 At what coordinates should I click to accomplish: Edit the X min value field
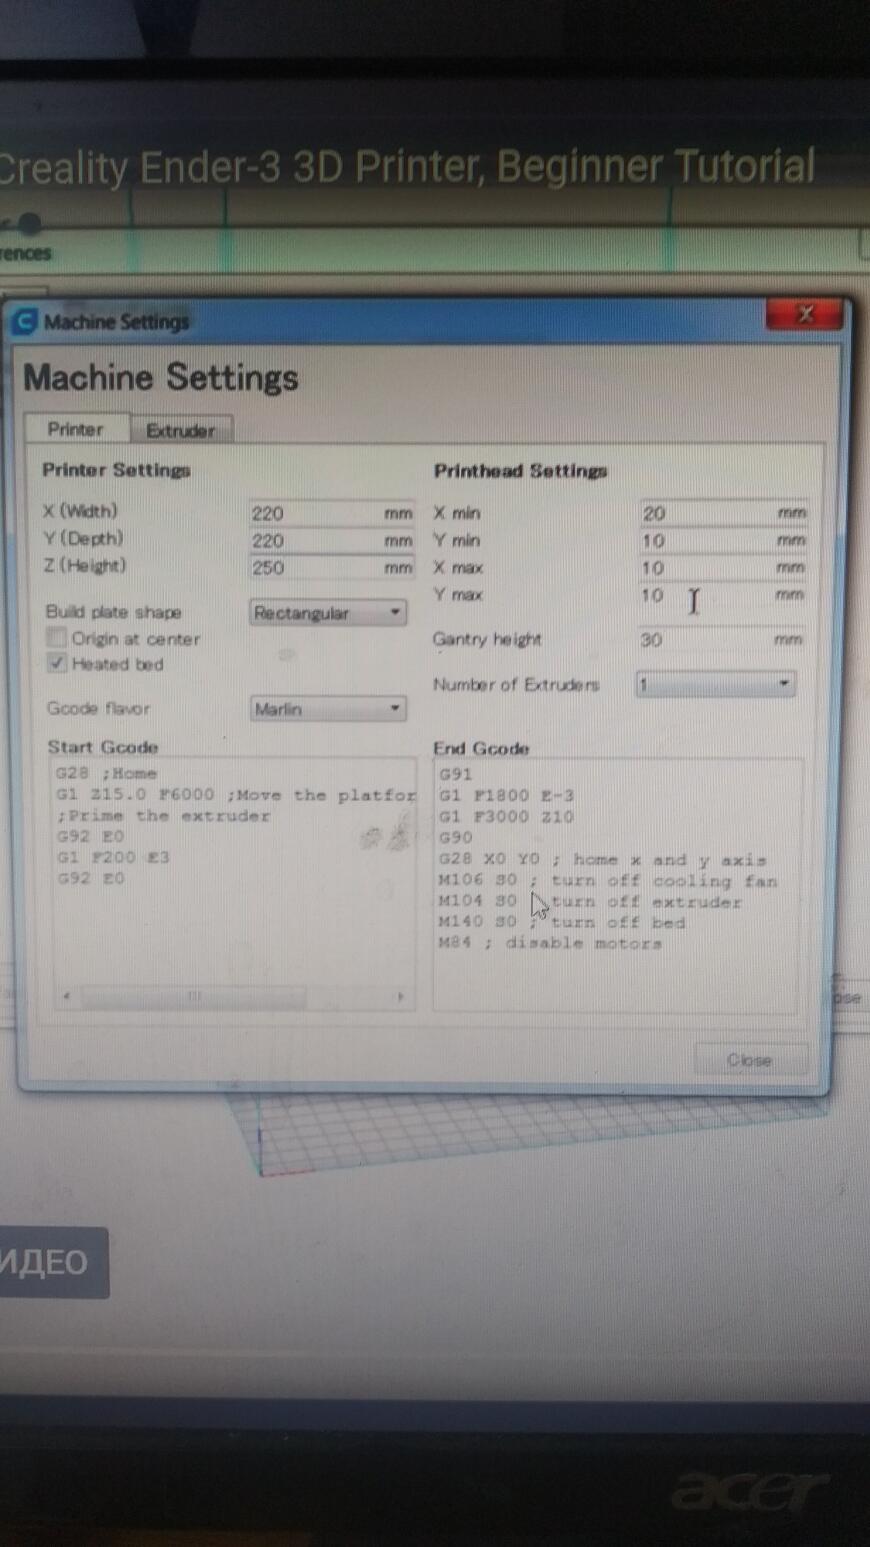tap(723, 512)
